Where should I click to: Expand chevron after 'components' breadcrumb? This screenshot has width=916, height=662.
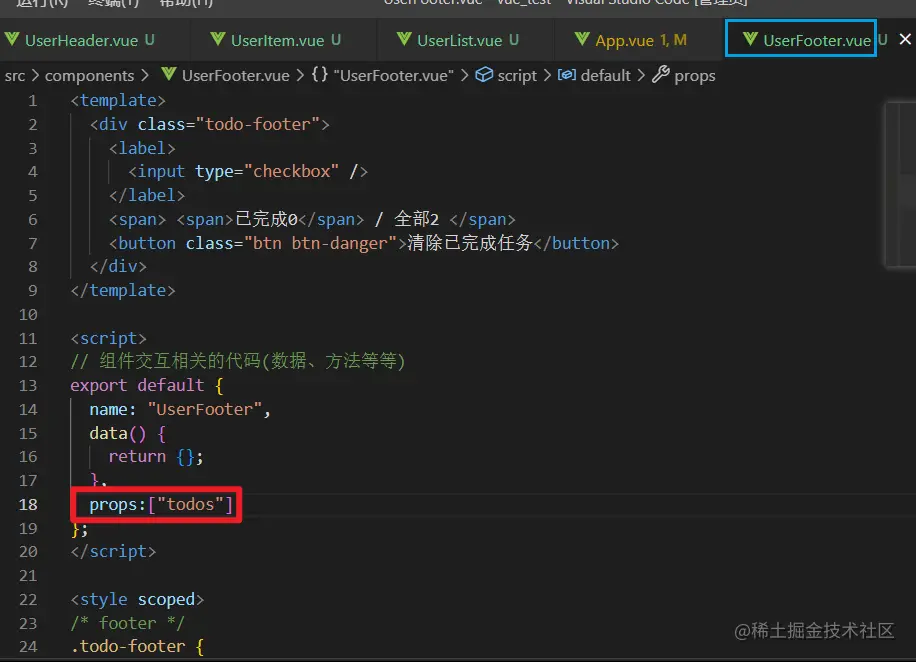(145, 76)
